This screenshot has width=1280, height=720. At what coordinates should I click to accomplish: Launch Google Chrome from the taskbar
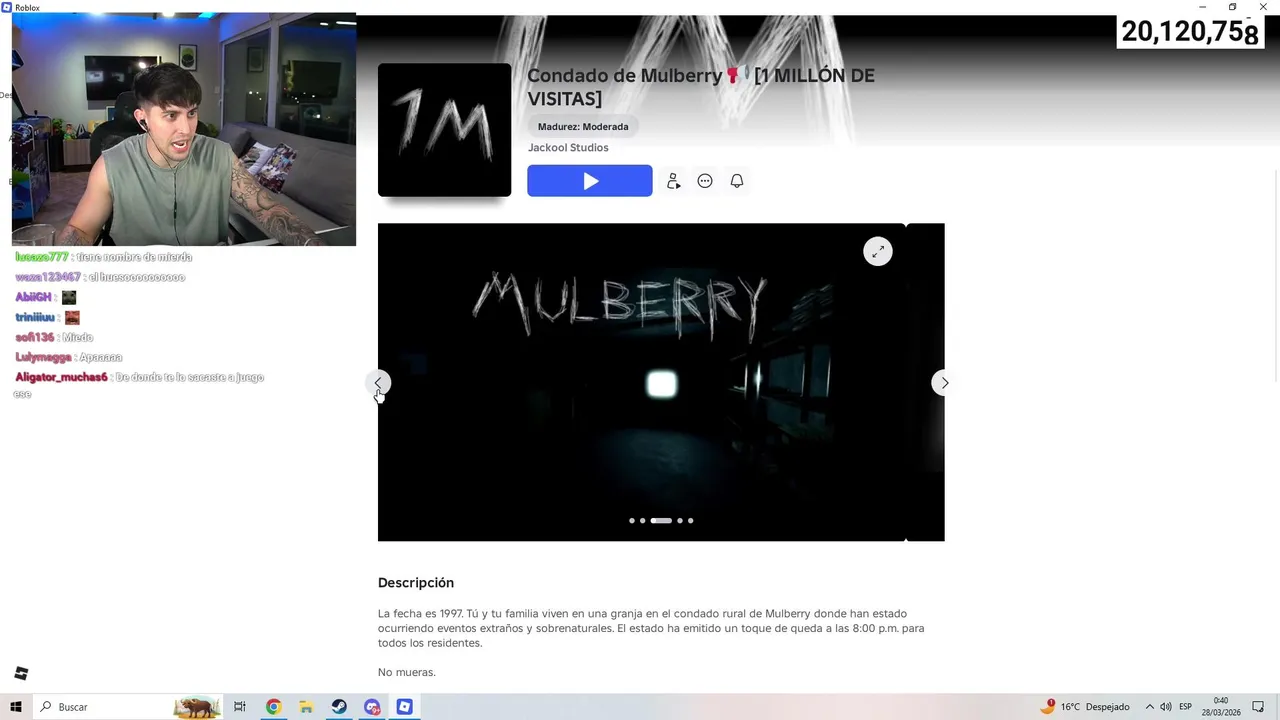click(x=273, y=707)
